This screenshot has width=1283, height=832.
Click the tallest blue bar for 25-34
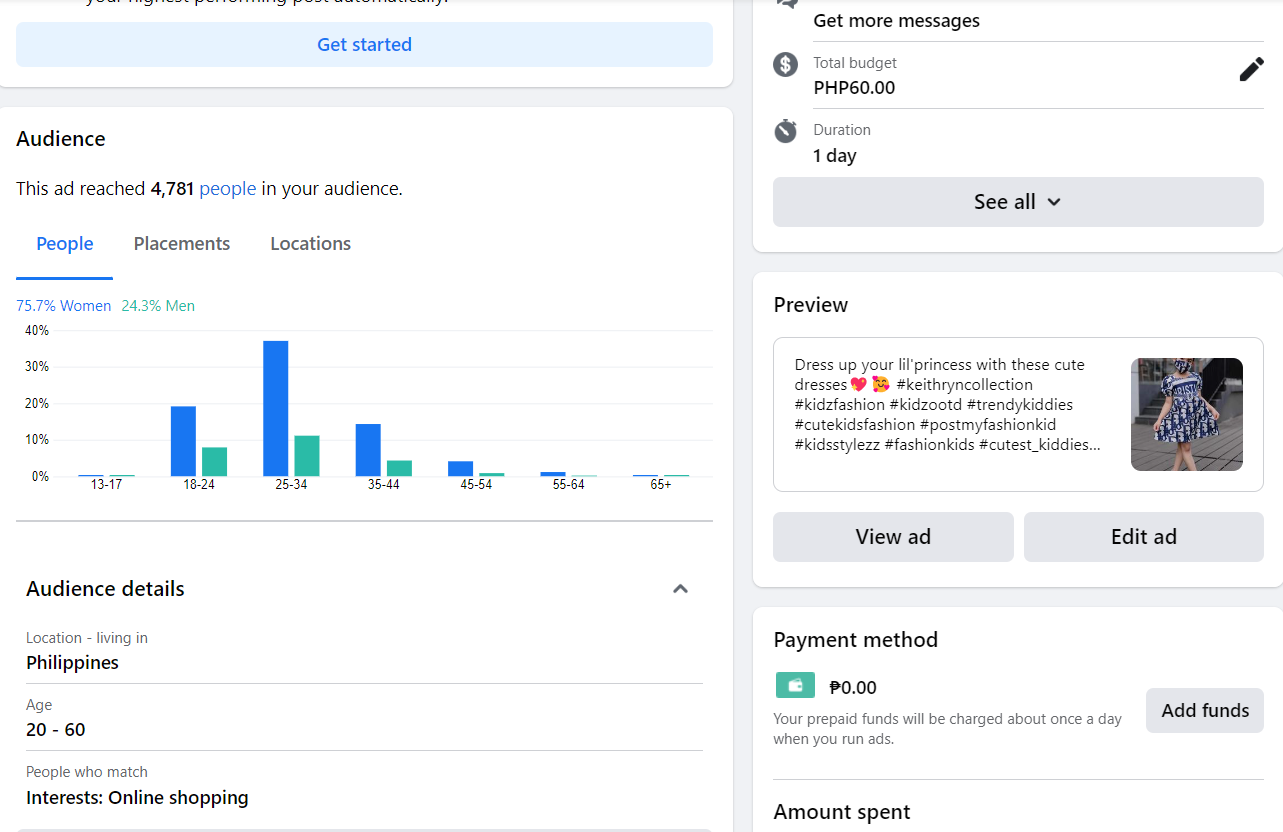(276, 408)
